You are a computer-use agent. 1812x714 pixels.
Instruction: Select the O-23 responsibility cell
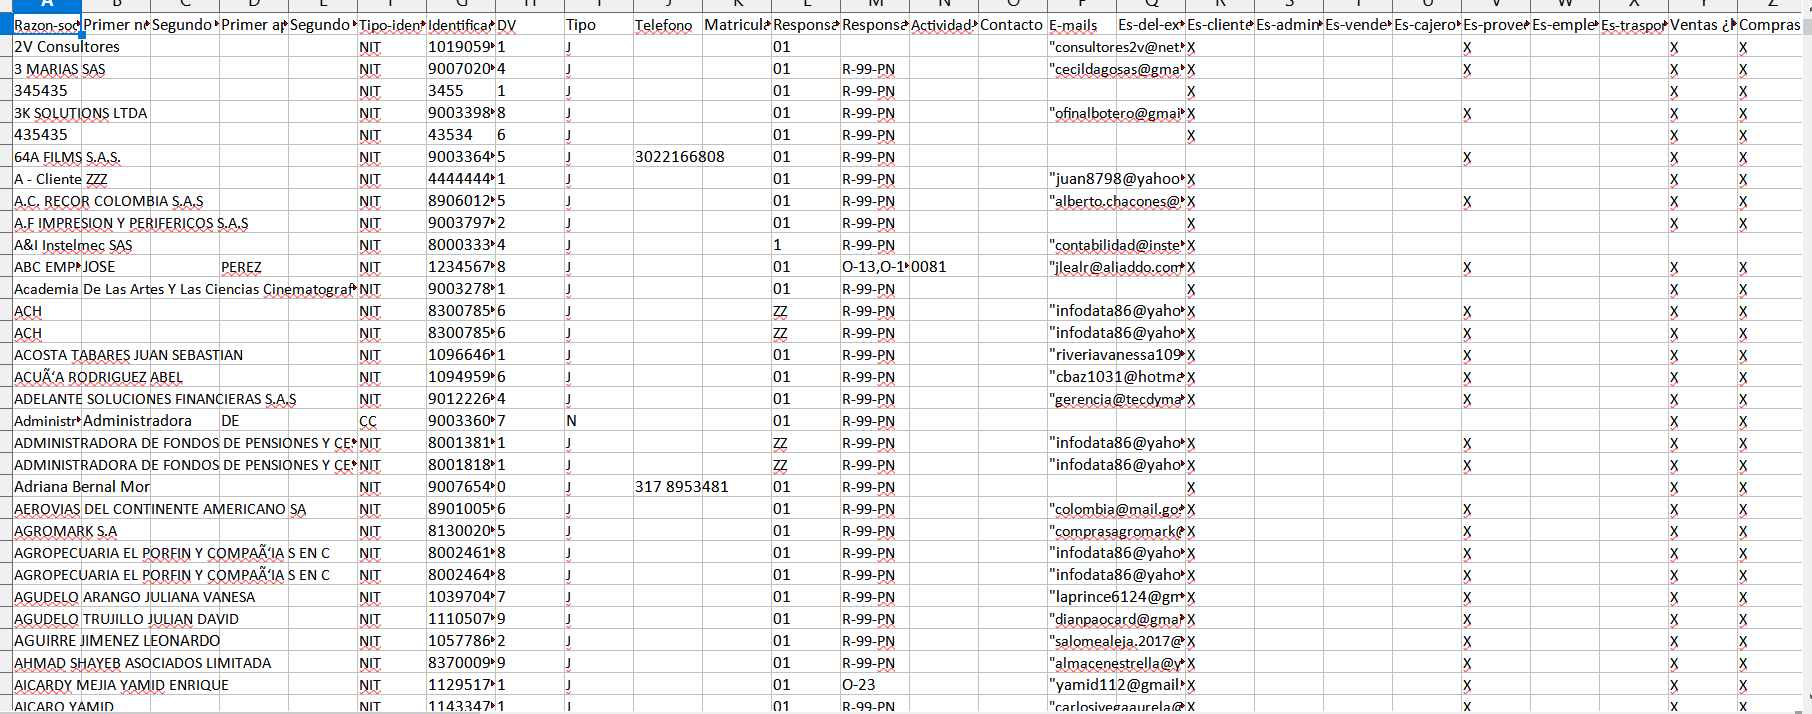click(x=874, y=685)
